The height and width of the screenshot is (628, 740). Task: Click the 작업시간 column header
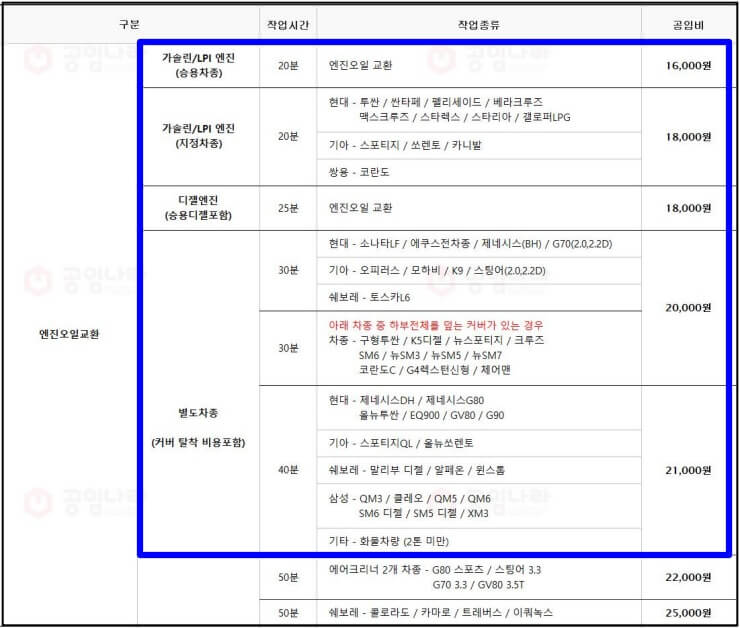tap(288, 25)
